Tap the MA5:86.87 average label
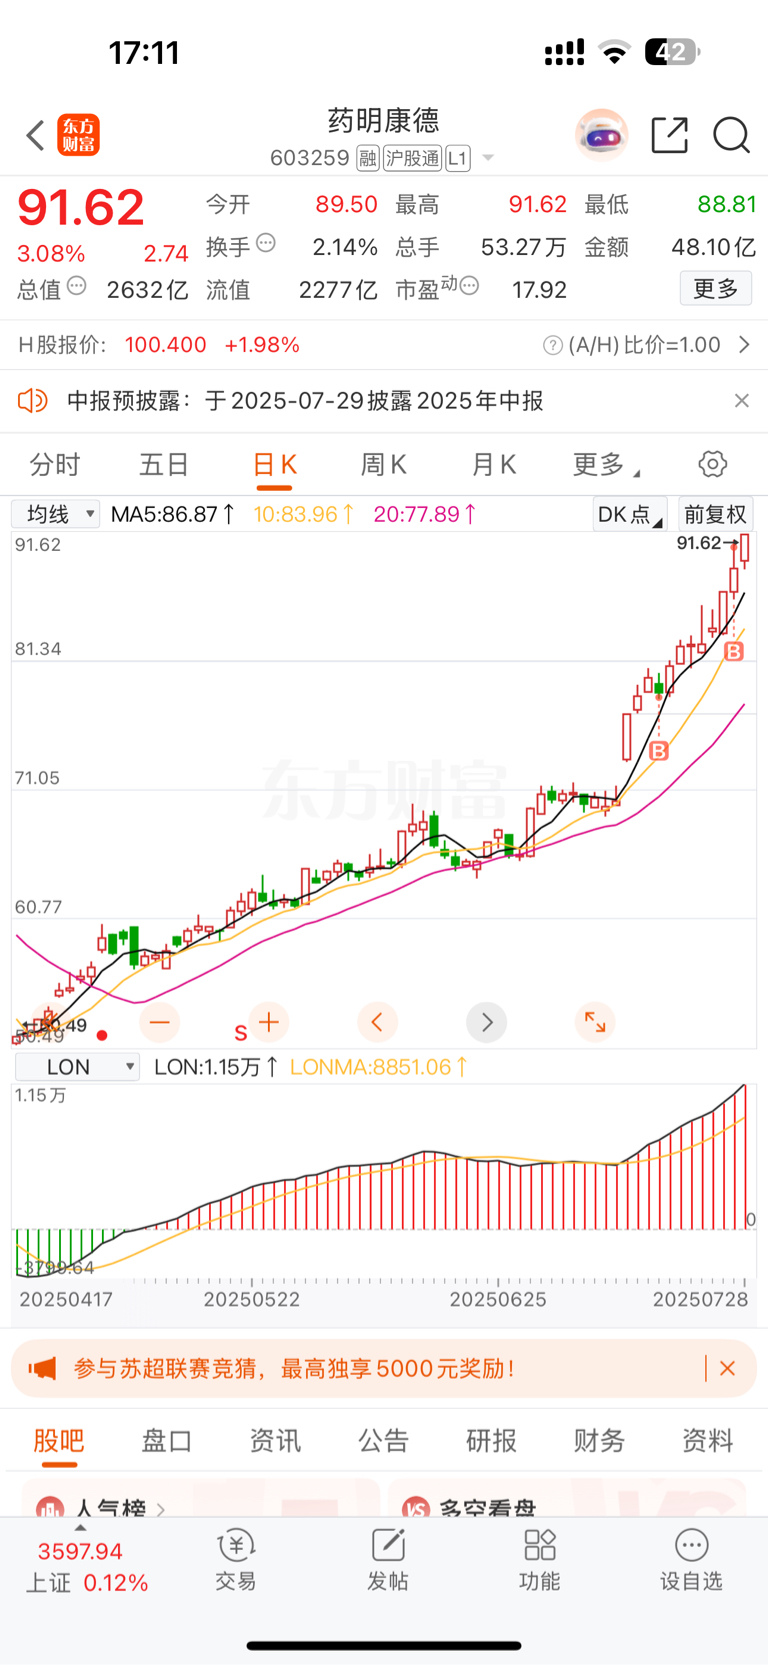 (x=172, y=514)
